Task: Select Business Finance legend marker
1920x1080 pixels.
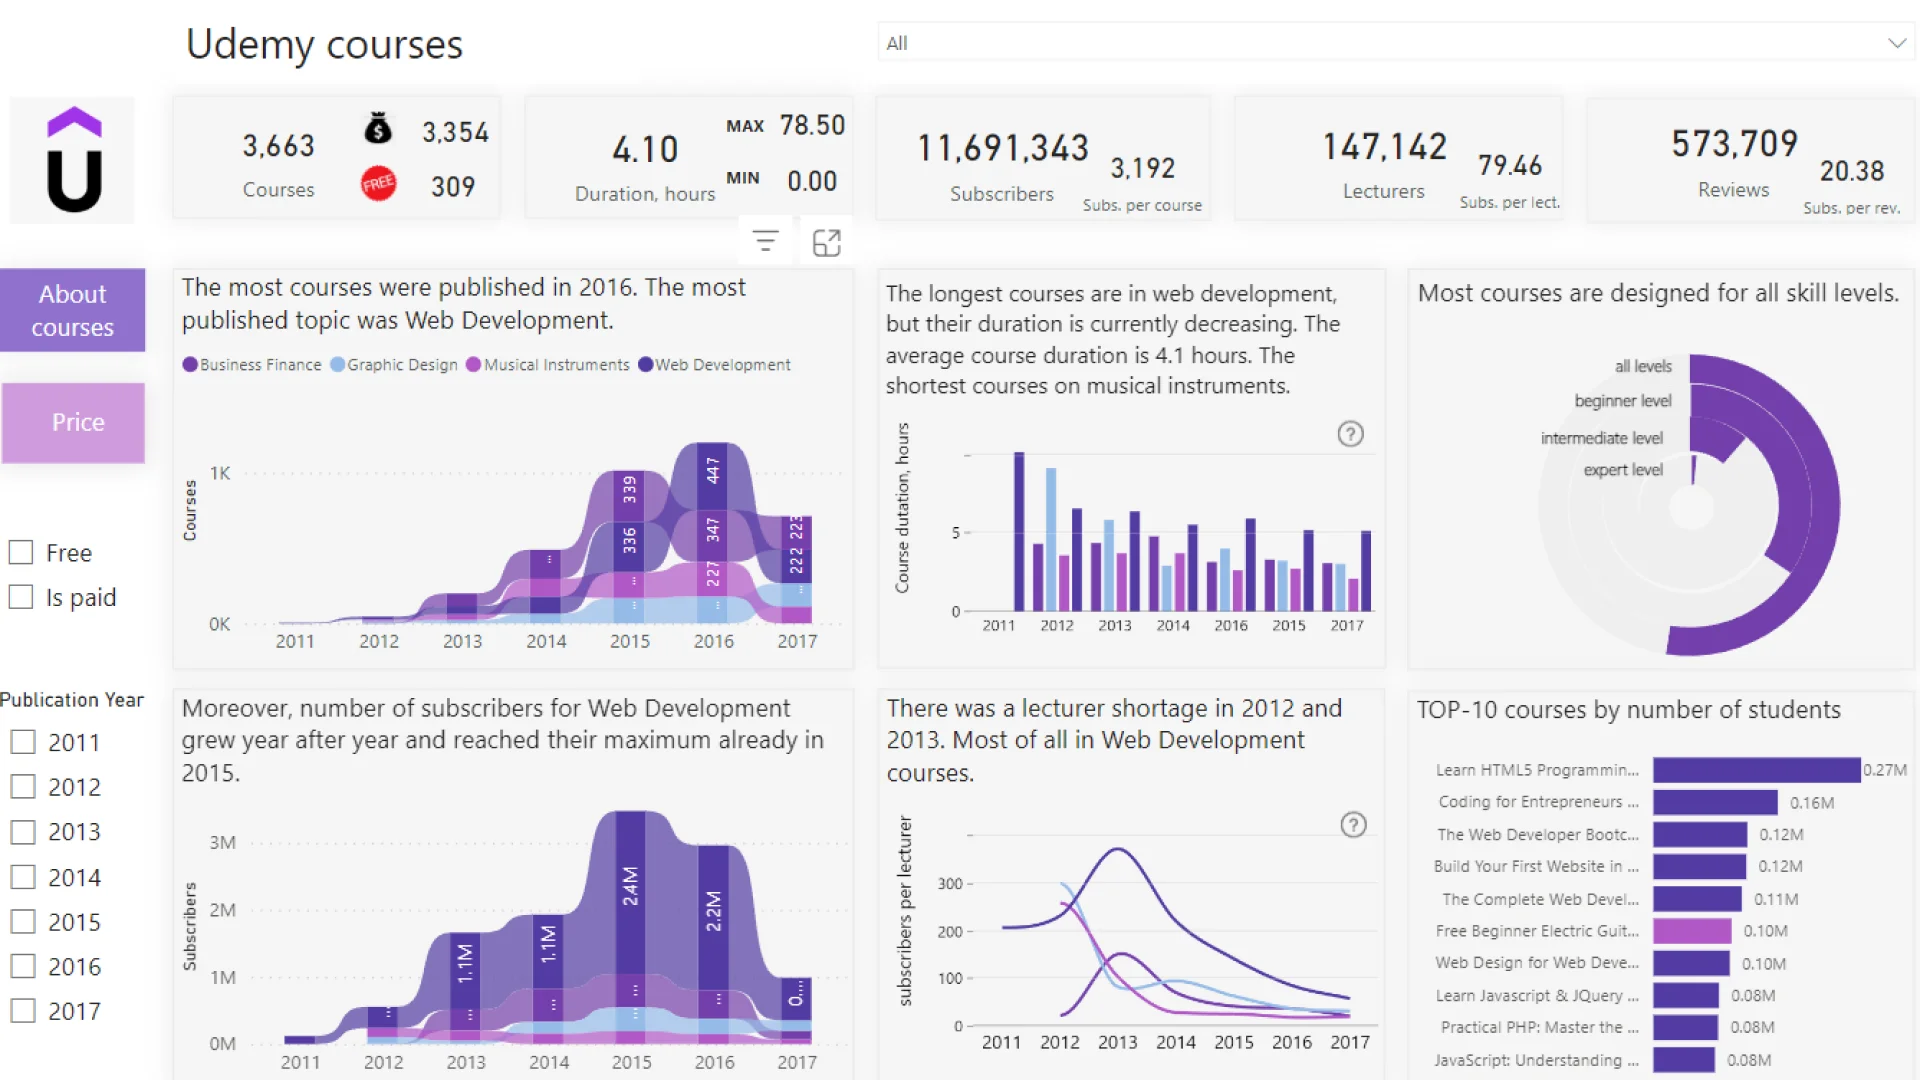Action: (190, 365)
